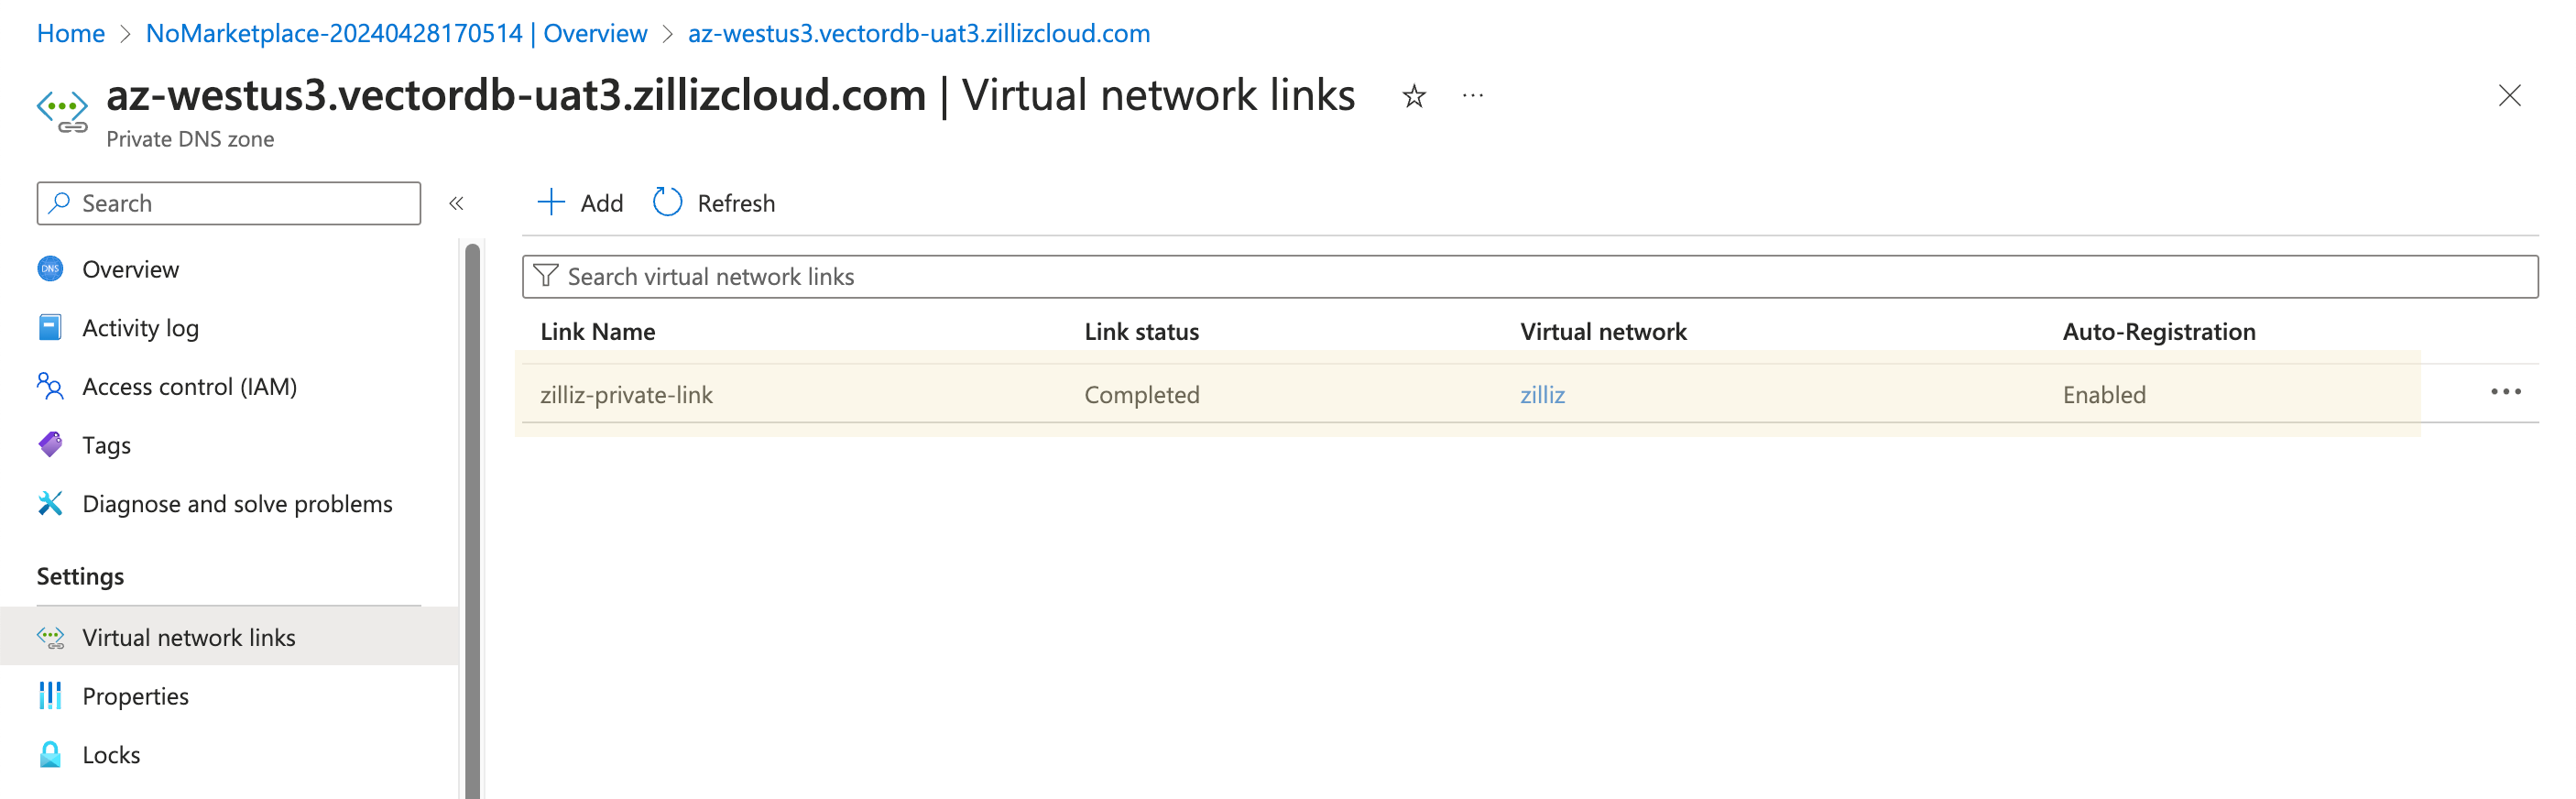2576x799 pixels.
Task: Click the Add virtual network link button
Action: click(x=580, y=203)
